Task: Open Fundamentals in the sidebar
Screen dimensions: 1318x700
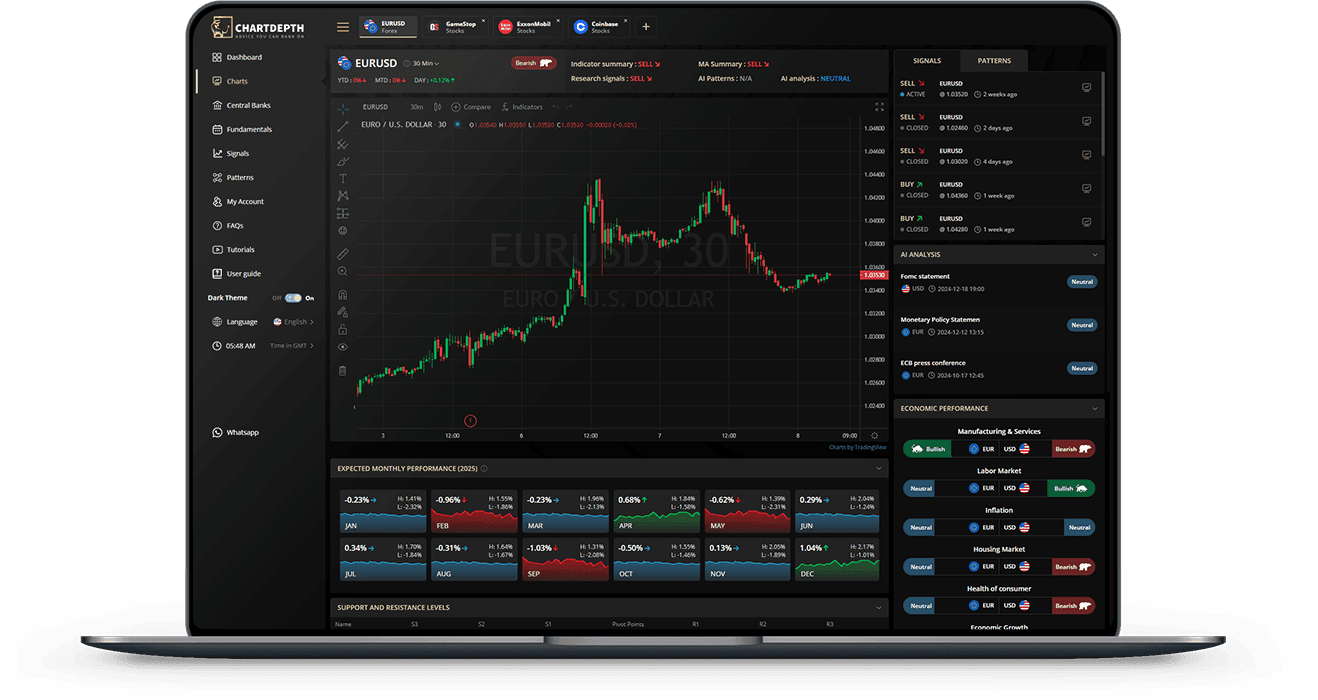Action: click(x=242, y=130)
